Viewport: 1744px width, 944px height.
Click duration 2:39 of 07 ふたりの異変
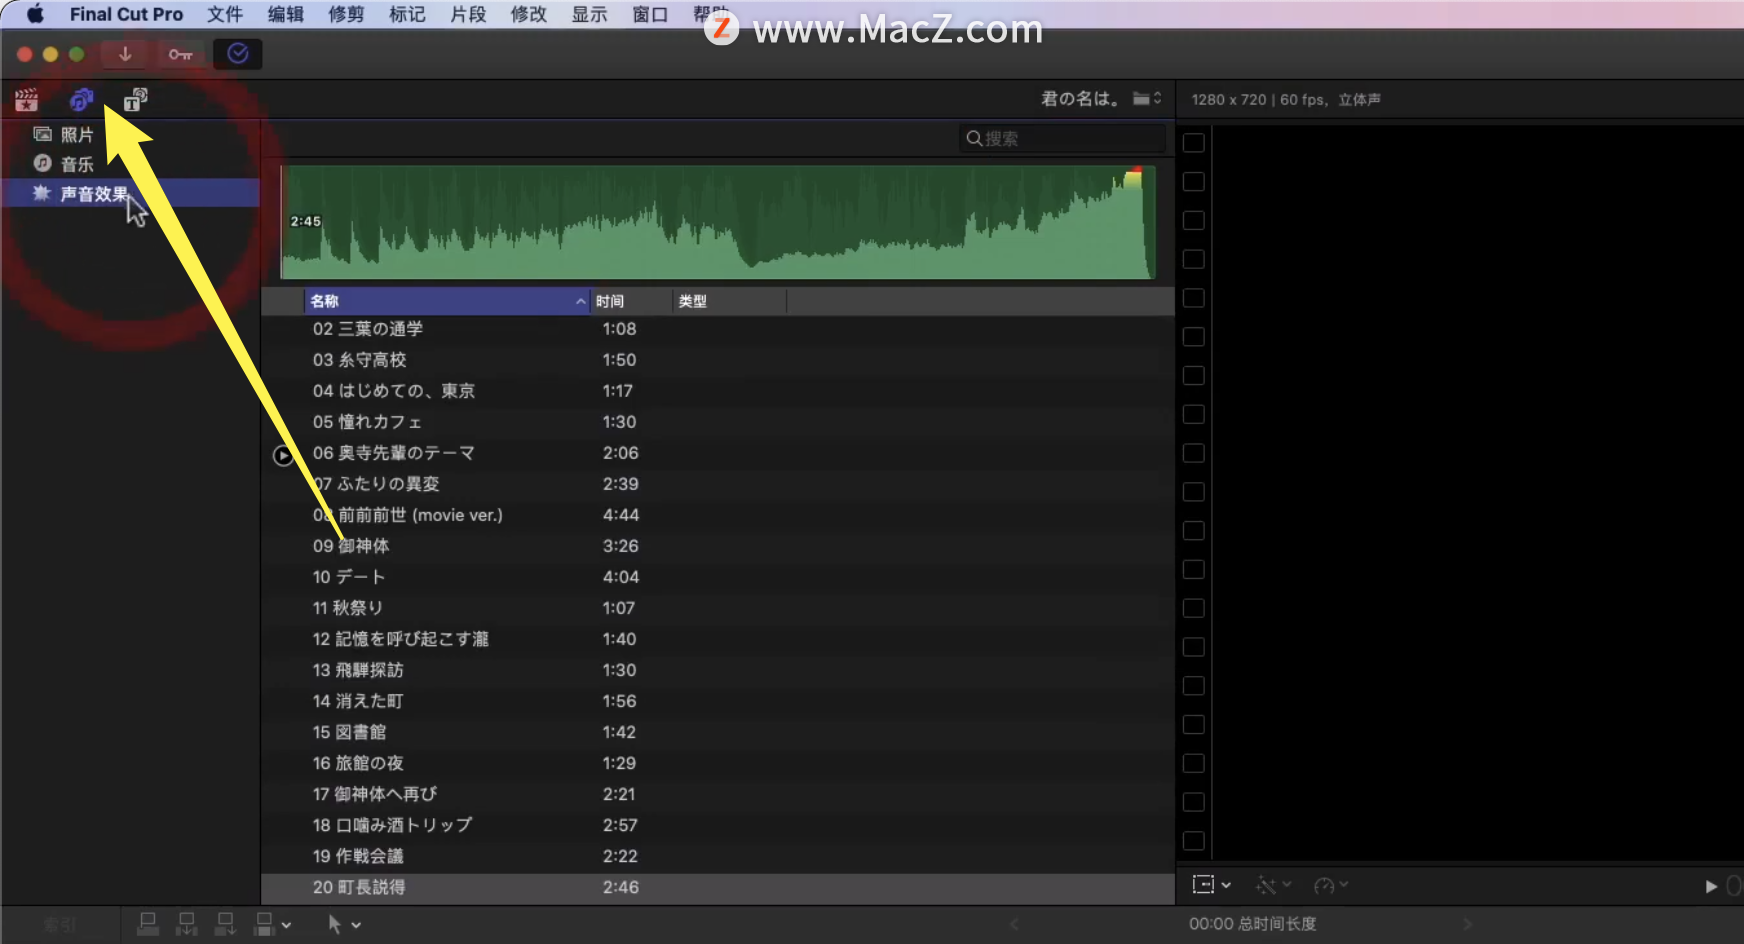[x=621, y=484]
